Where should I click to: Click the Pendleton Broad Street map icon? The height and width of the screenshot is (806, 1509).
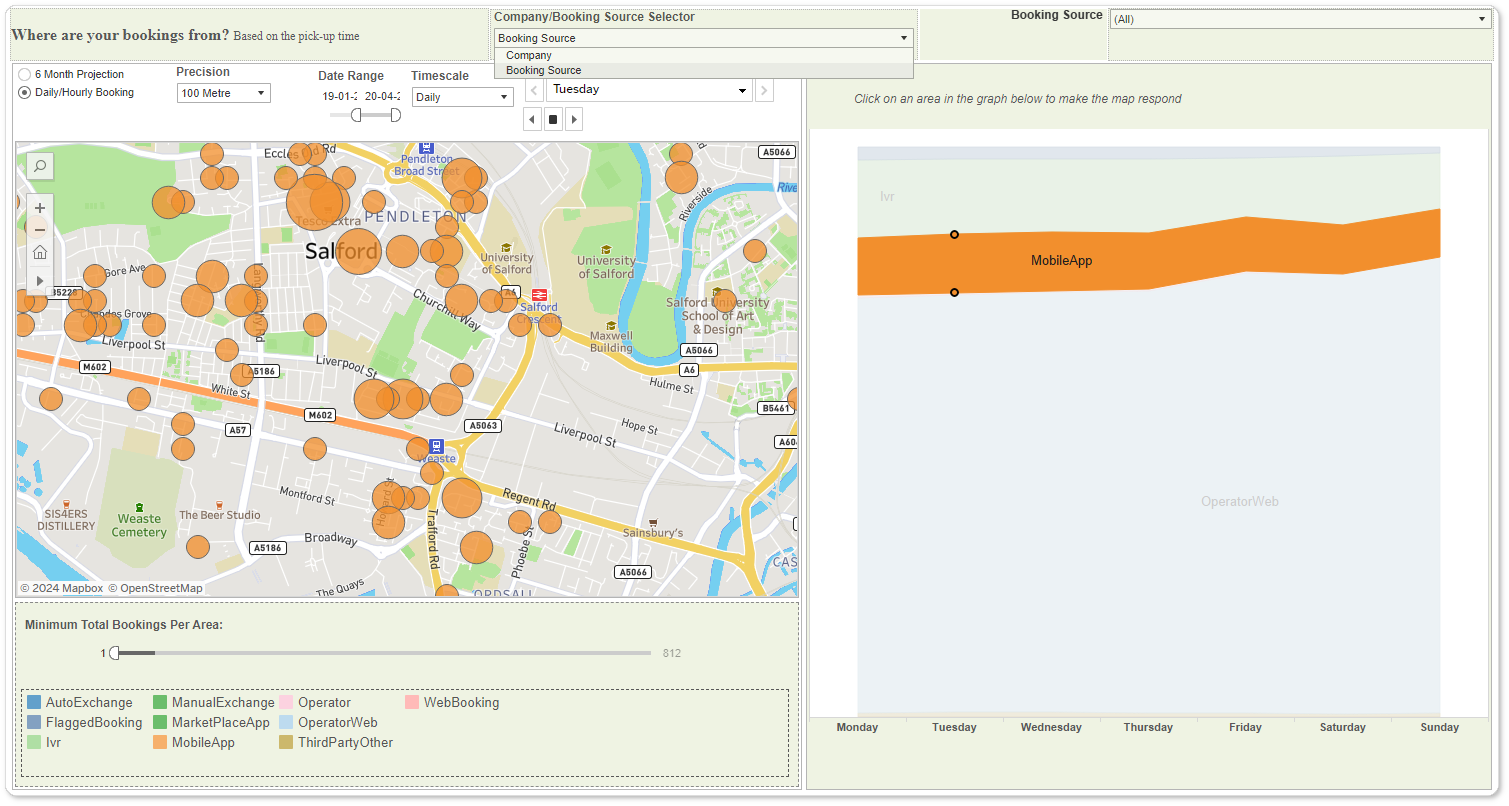pos(427,147)
